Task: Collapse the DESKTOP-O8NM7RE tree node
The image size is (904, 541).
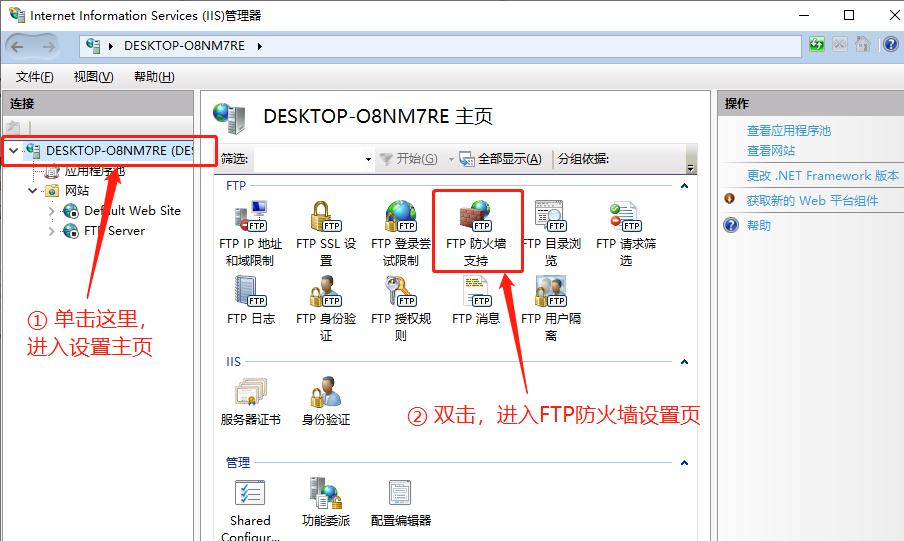Action: pyautogui.click(x=13, y=151)
